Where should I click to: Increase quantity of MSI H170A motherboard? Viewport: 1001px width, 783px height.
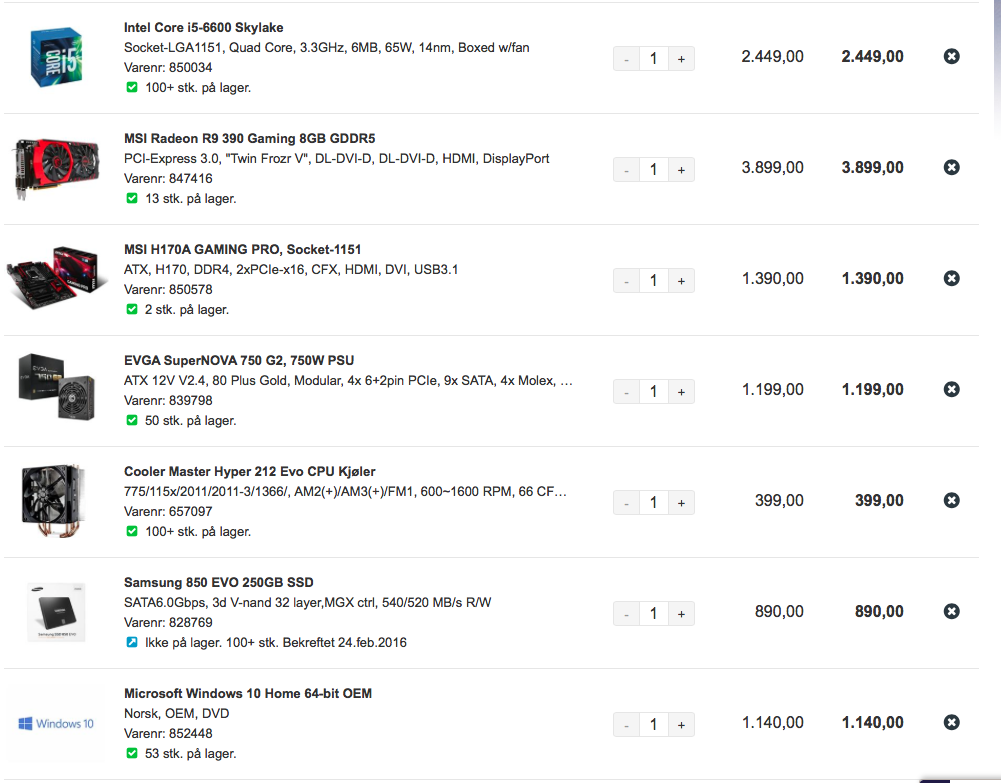click(681, 281)
